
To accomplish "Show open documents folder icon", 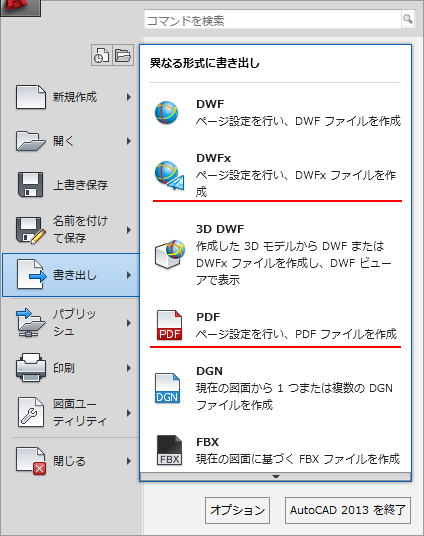I will 123,55.
